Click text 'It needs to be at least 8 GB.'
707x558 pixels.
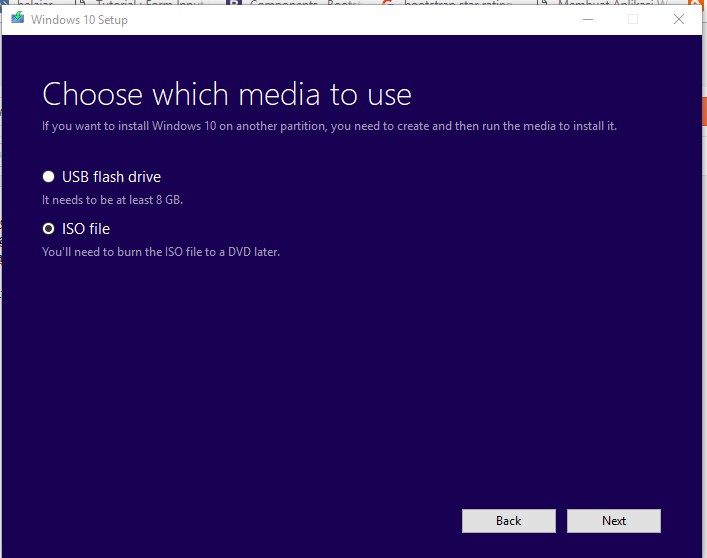click(x=112, y=200)
